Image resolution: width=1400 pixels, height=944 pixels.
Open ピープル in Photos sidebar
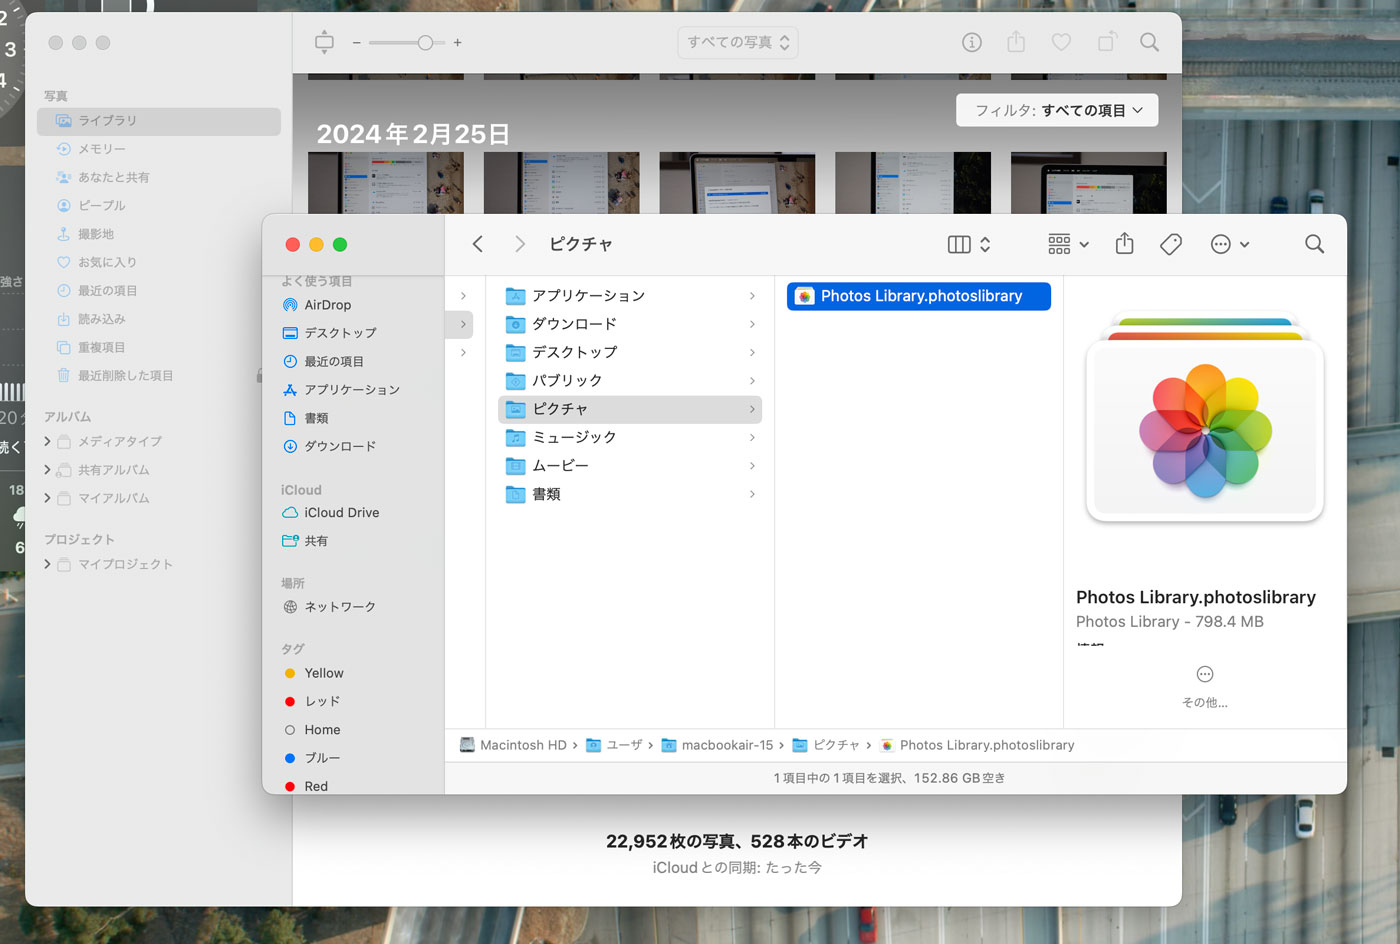point(90,205)
